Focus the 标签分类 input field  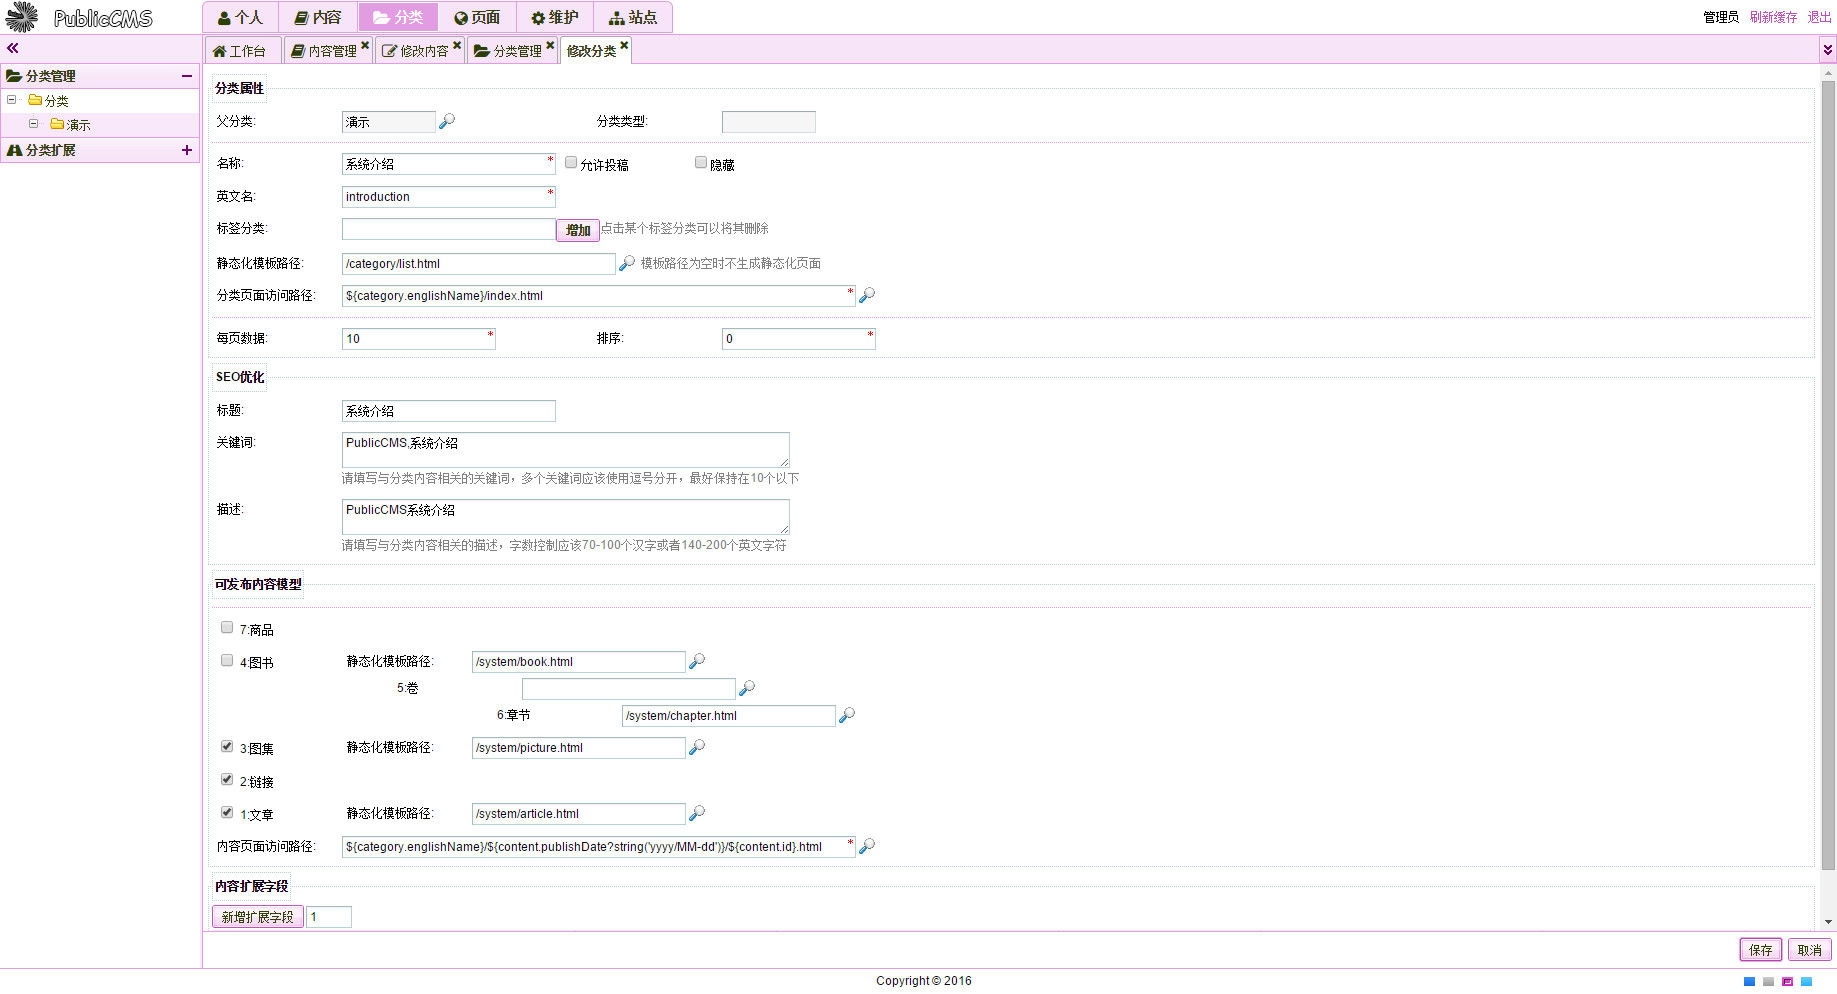448,229
